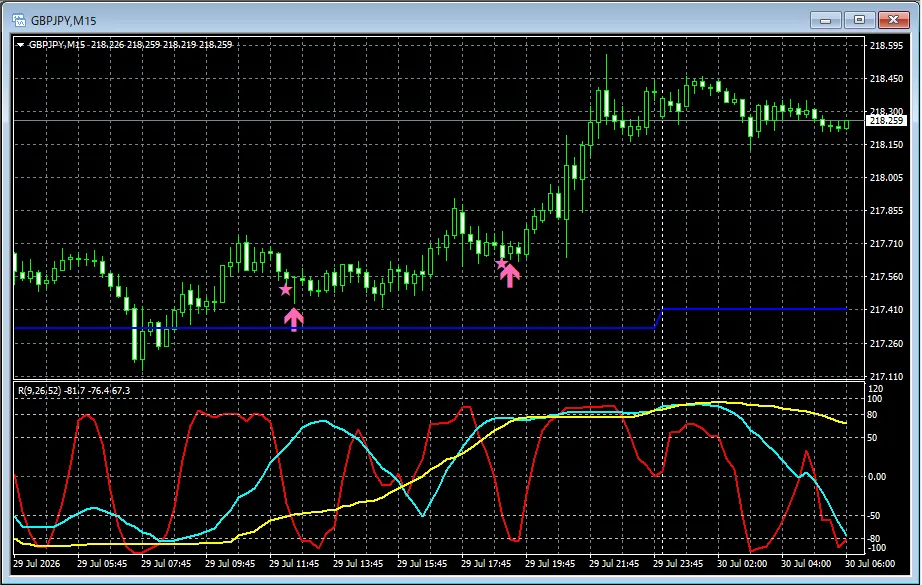
Task: Click the 218.150 price scale label
Action: 886,145
